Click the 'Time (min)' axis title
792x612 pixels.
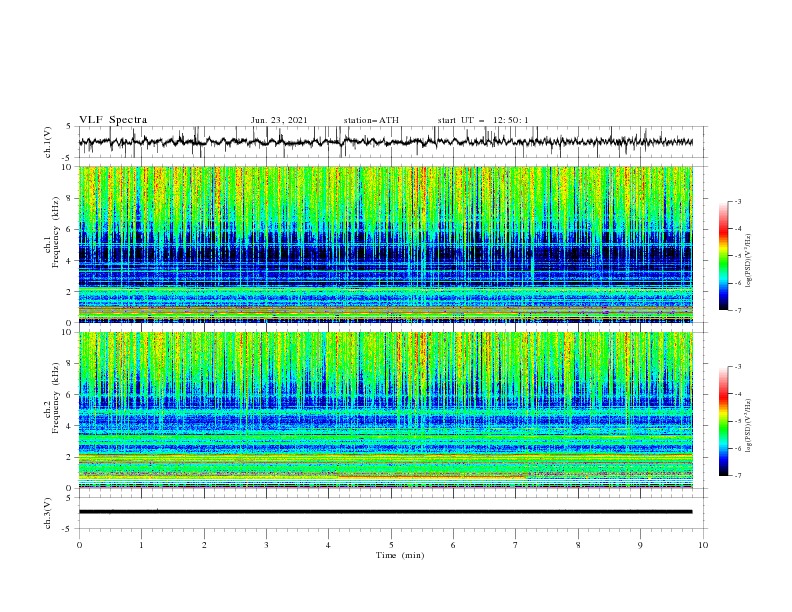coord(400,555)
